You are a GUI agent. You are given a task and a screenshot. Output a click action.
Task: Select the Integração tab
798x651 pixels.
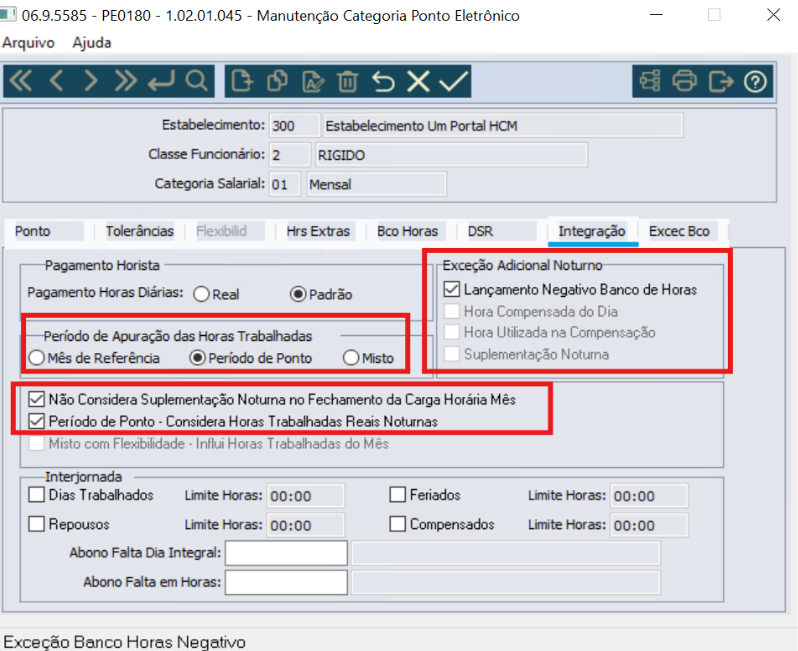pos(592,232)
